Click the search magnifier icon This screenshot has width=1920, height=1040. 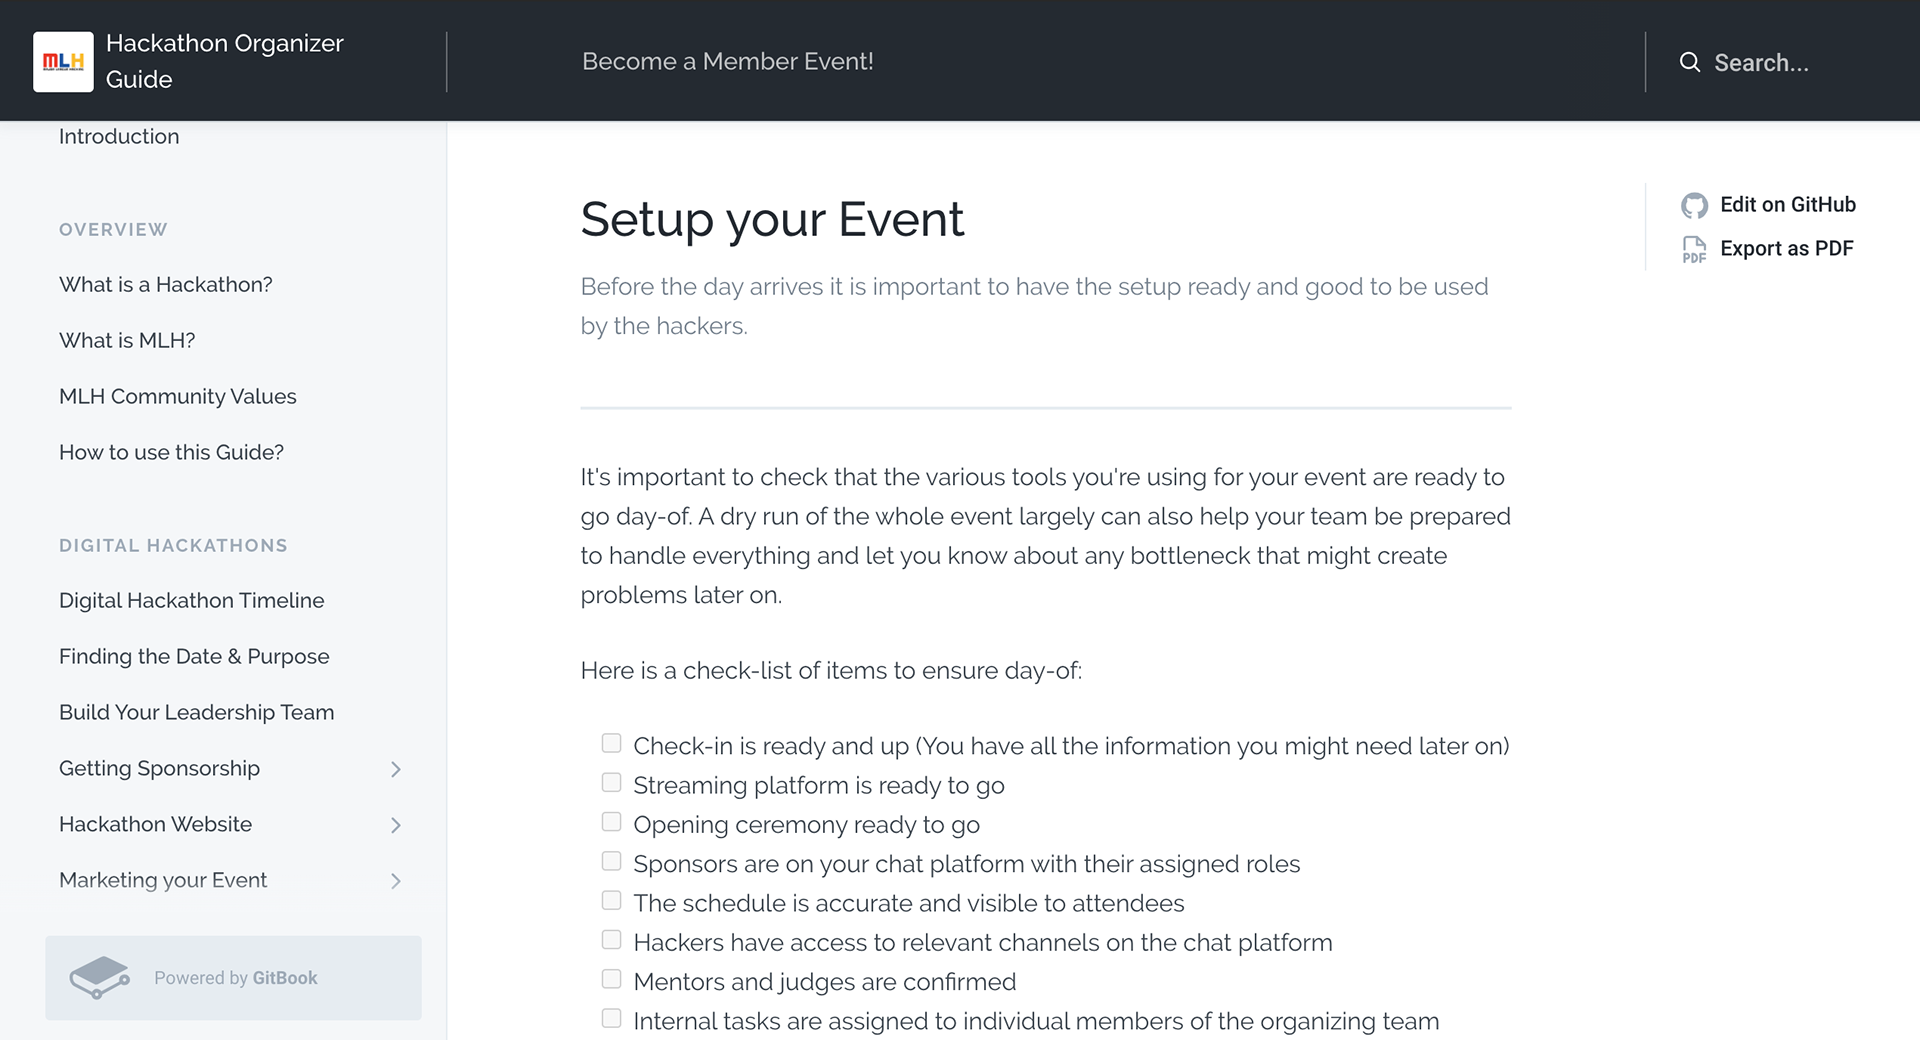[x=1690, y=62]
